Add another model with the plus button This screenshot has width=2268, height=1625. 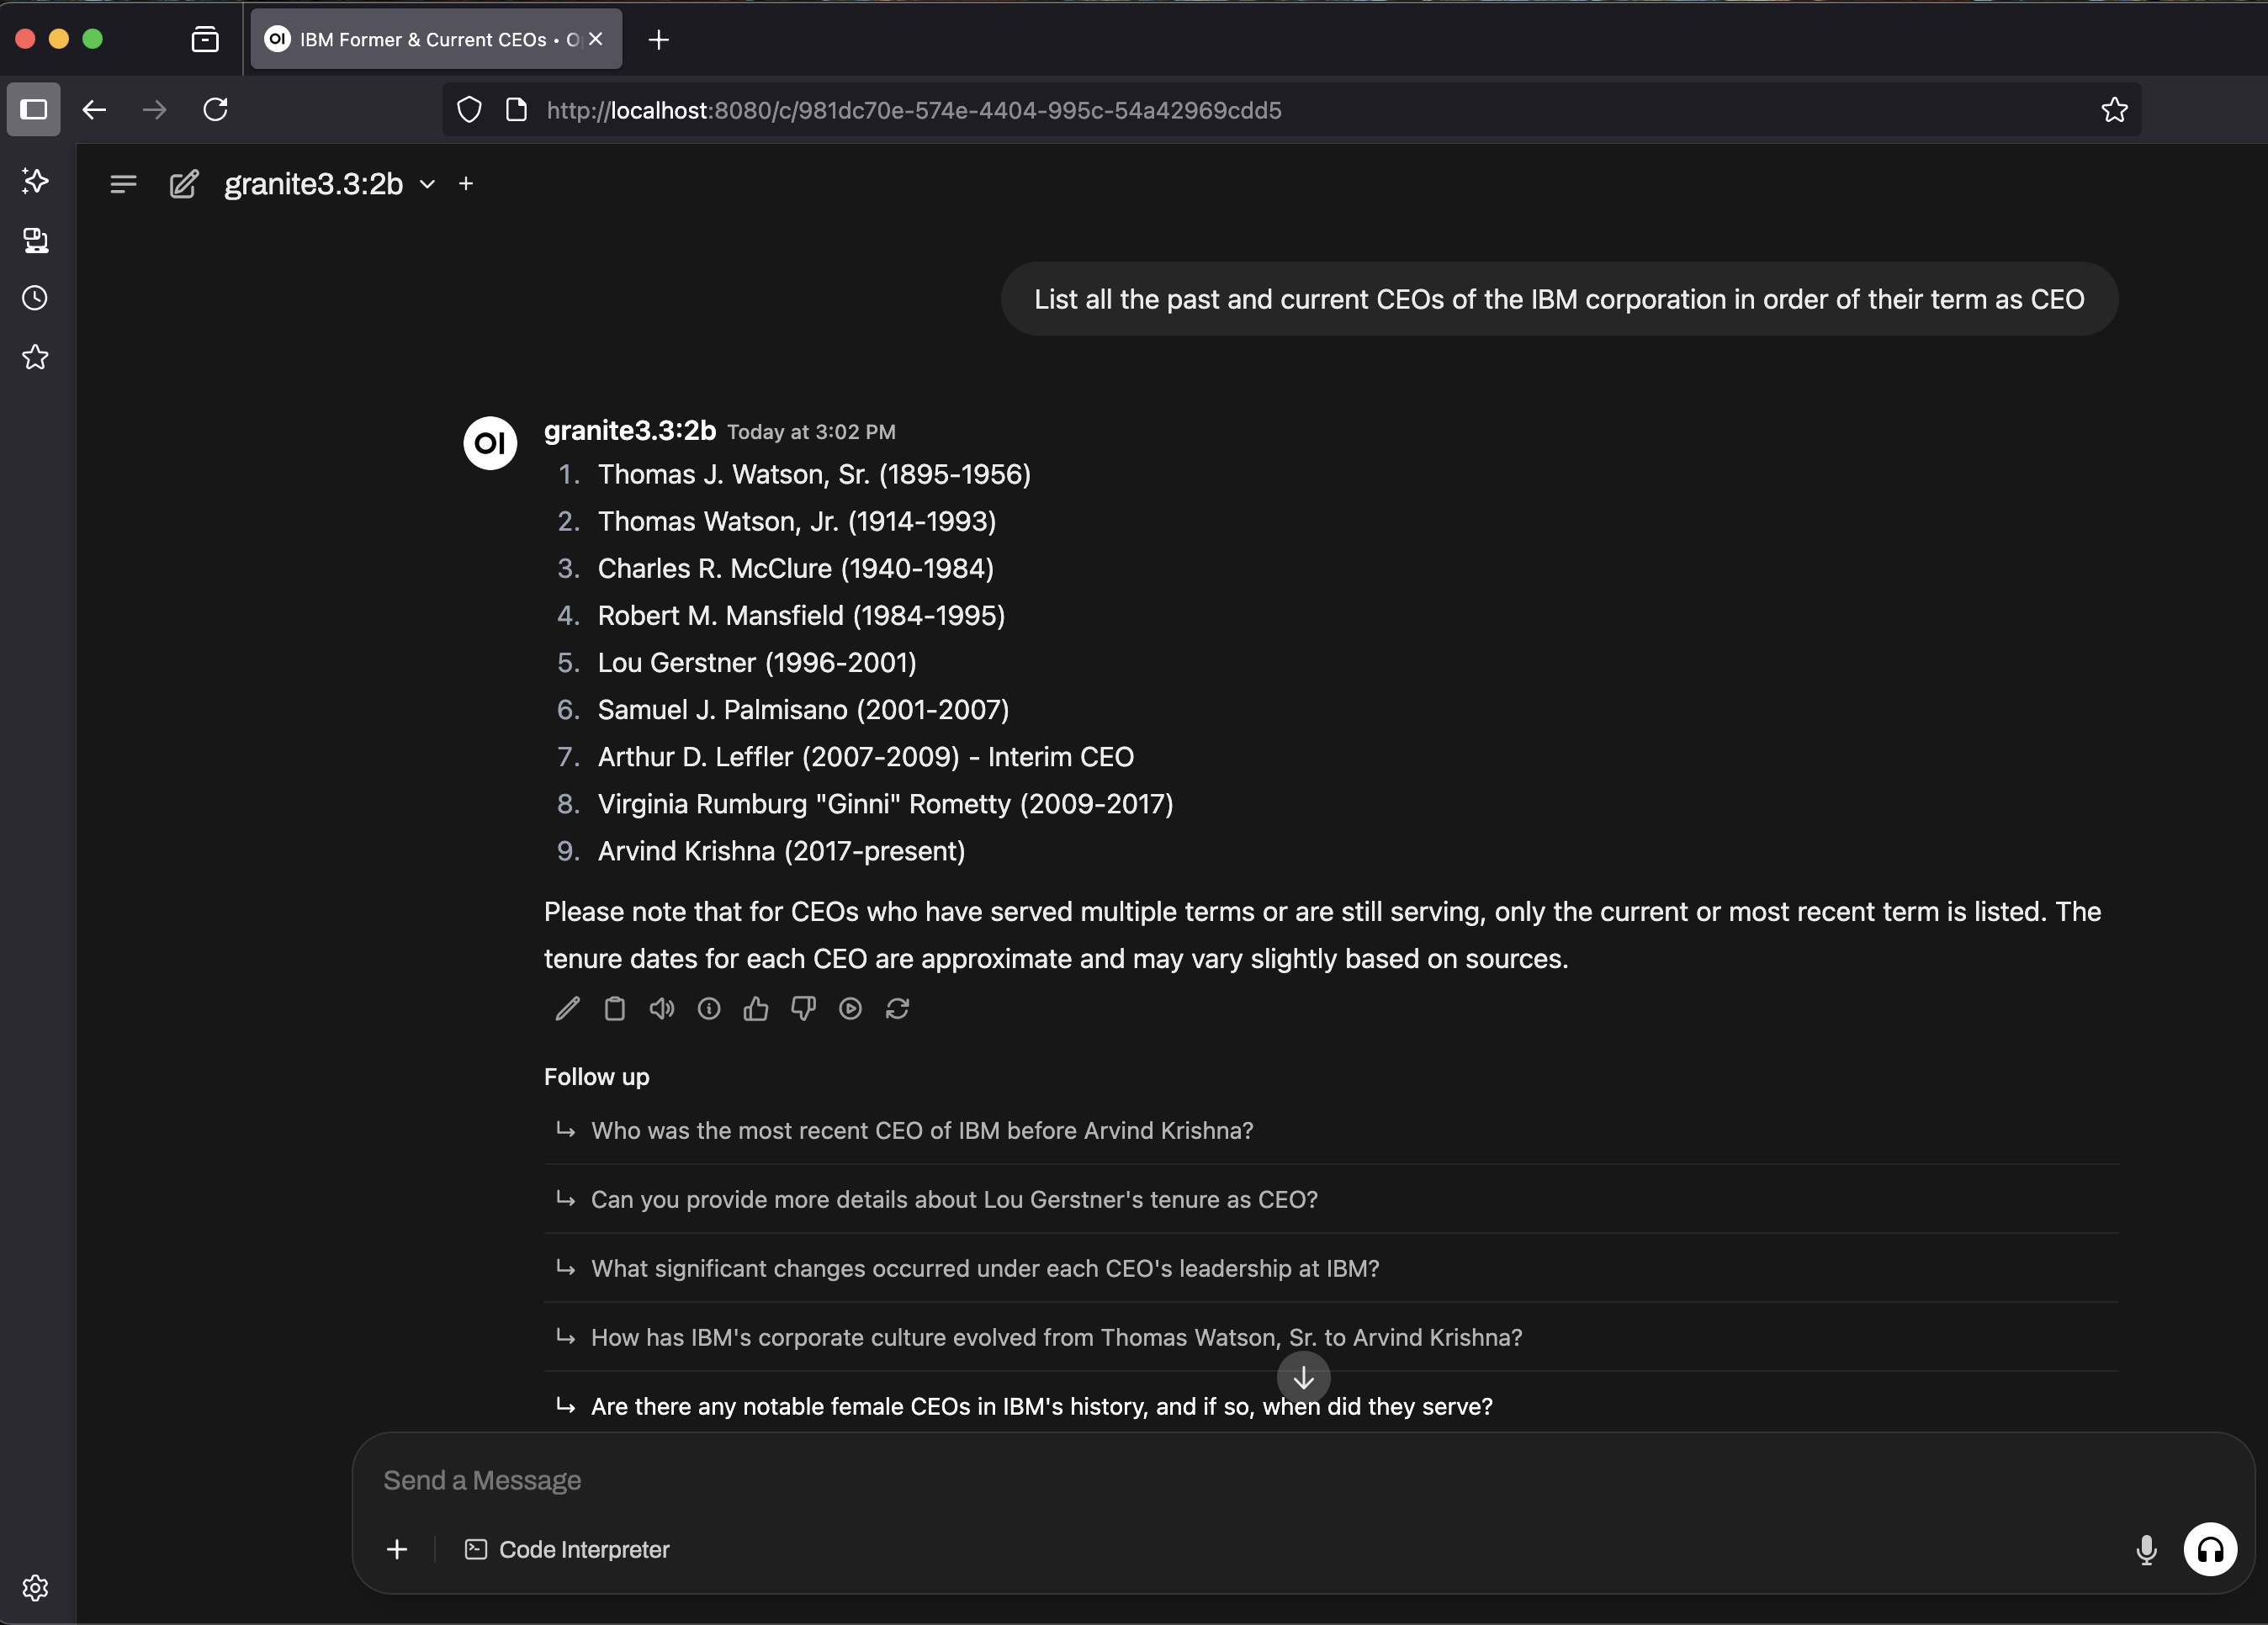tap(466, 184)
